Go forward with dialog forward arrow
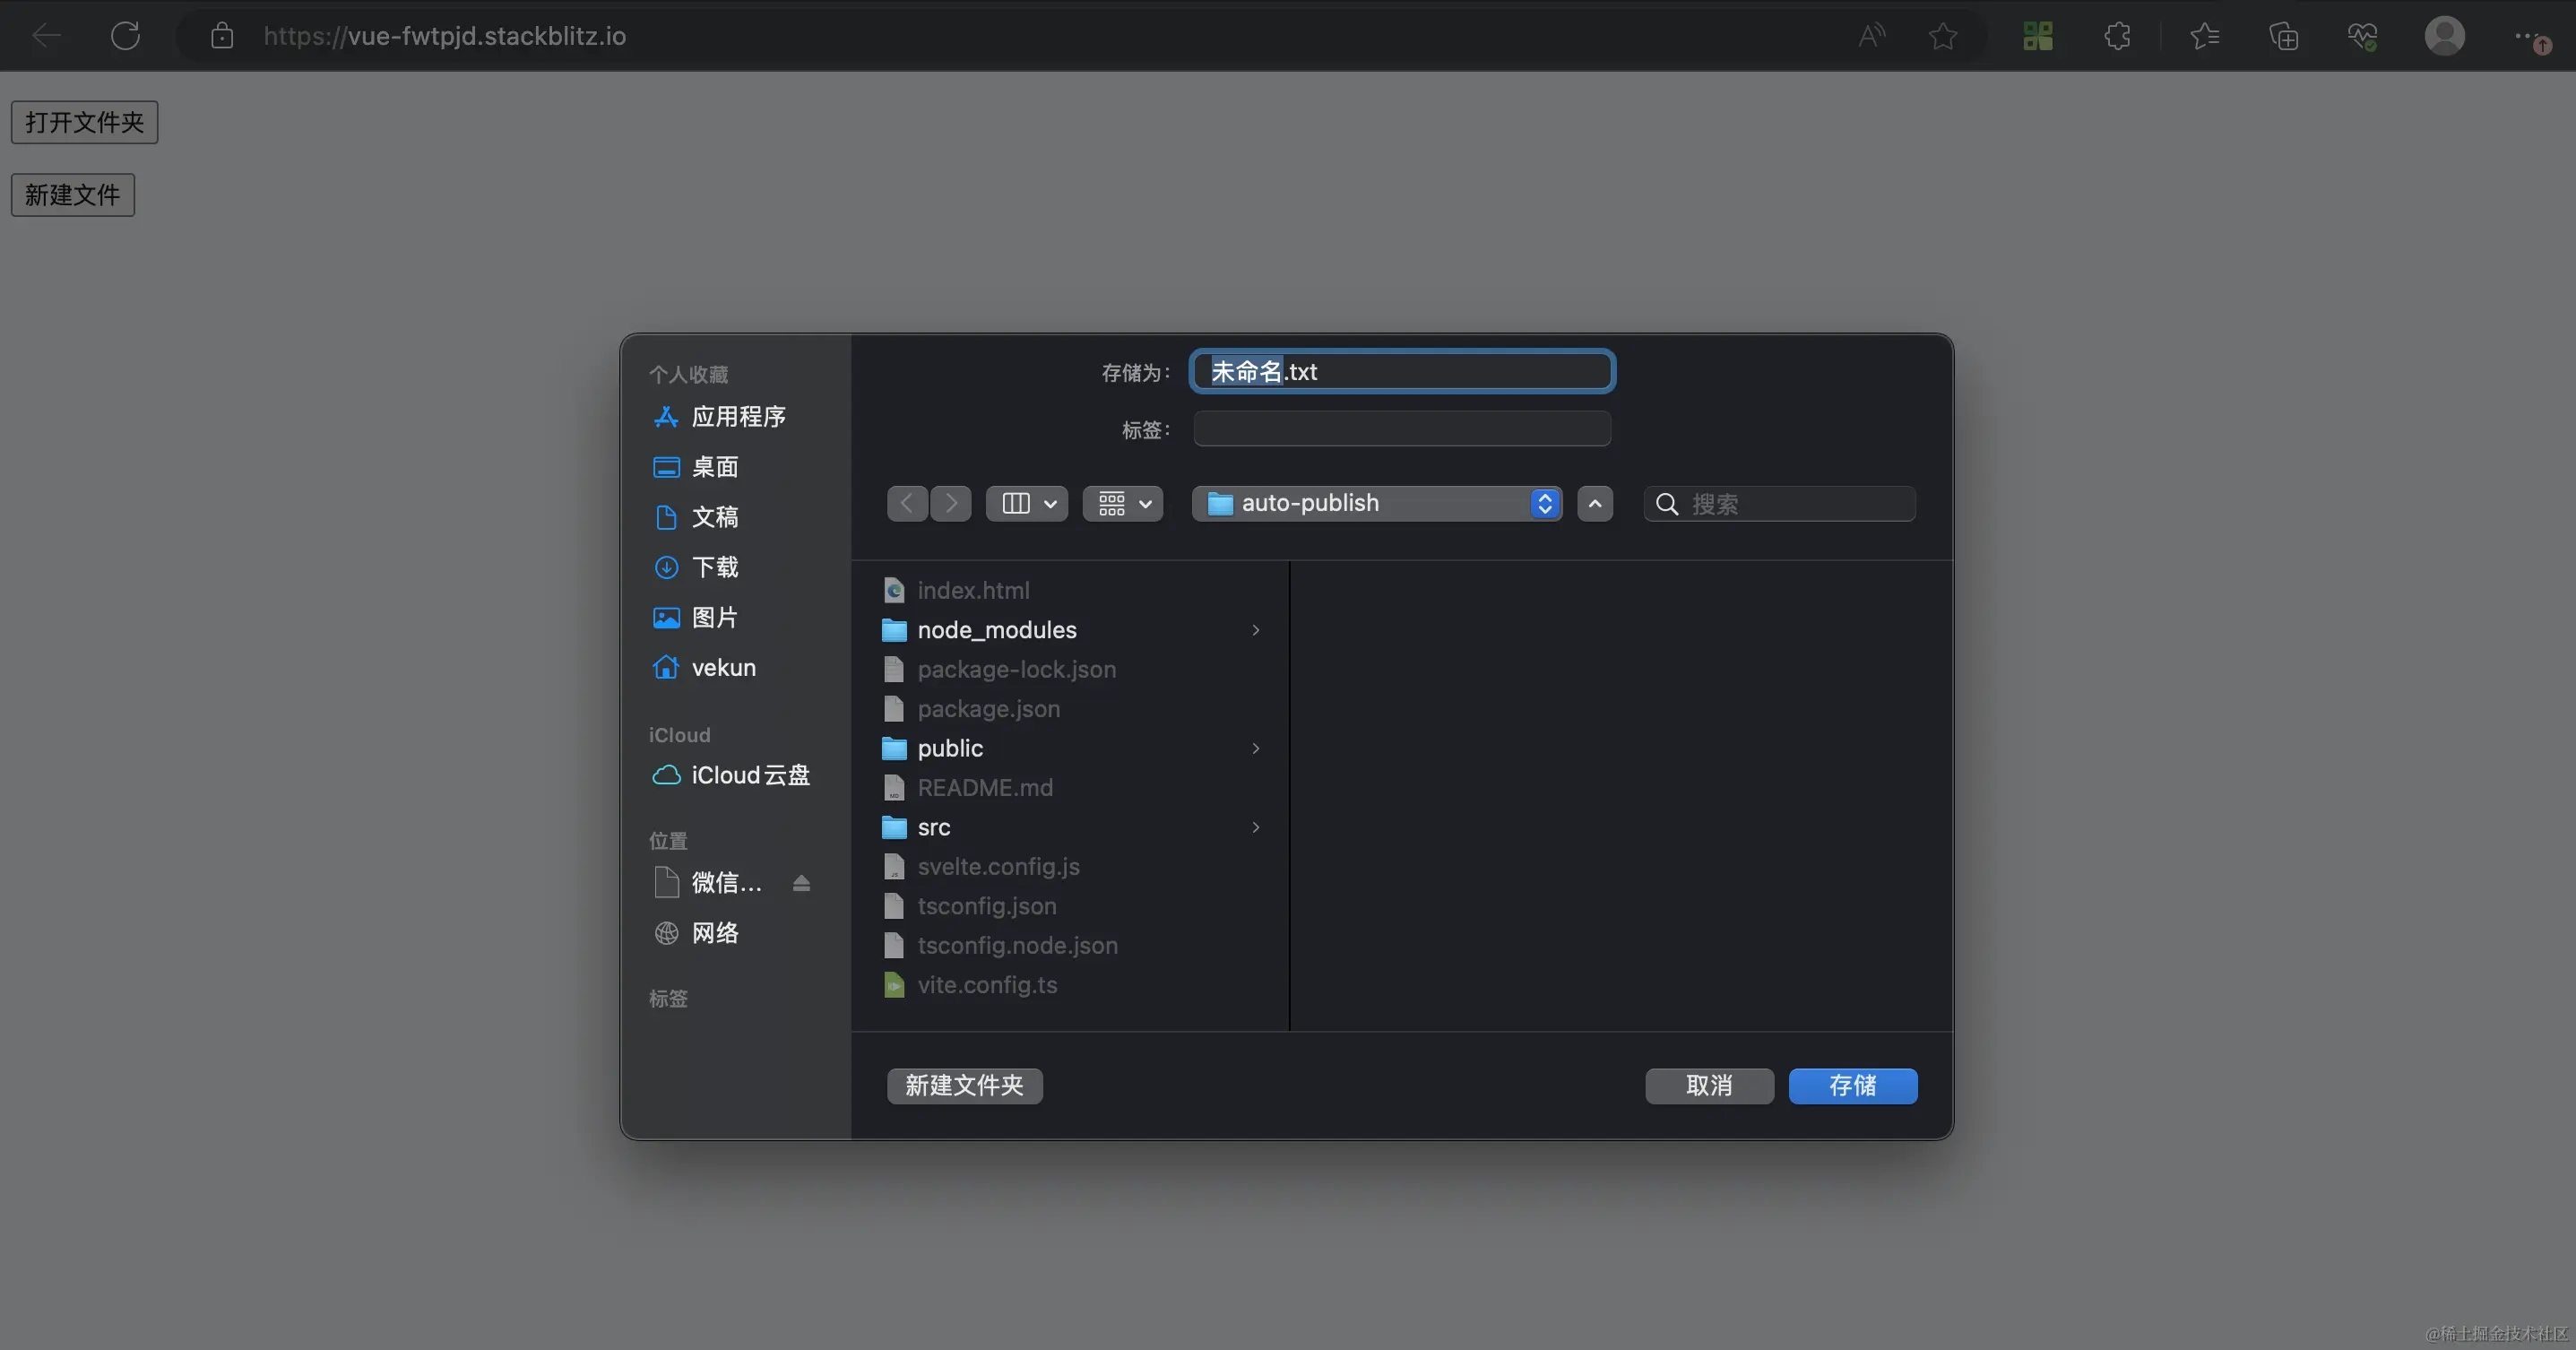Viewport: 2576px width, 1350px height. (x=951, y=503)
